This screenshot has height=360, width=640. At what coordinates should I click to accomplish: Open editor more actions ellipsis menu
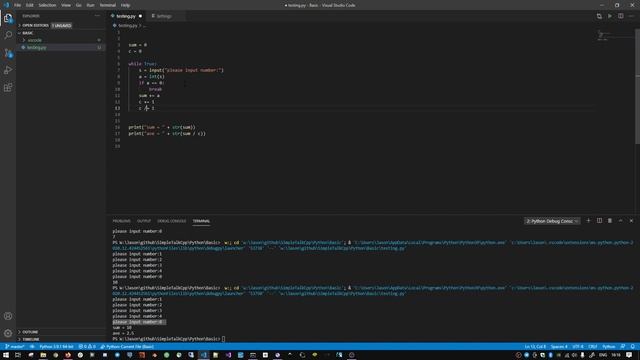pos(631,16)
